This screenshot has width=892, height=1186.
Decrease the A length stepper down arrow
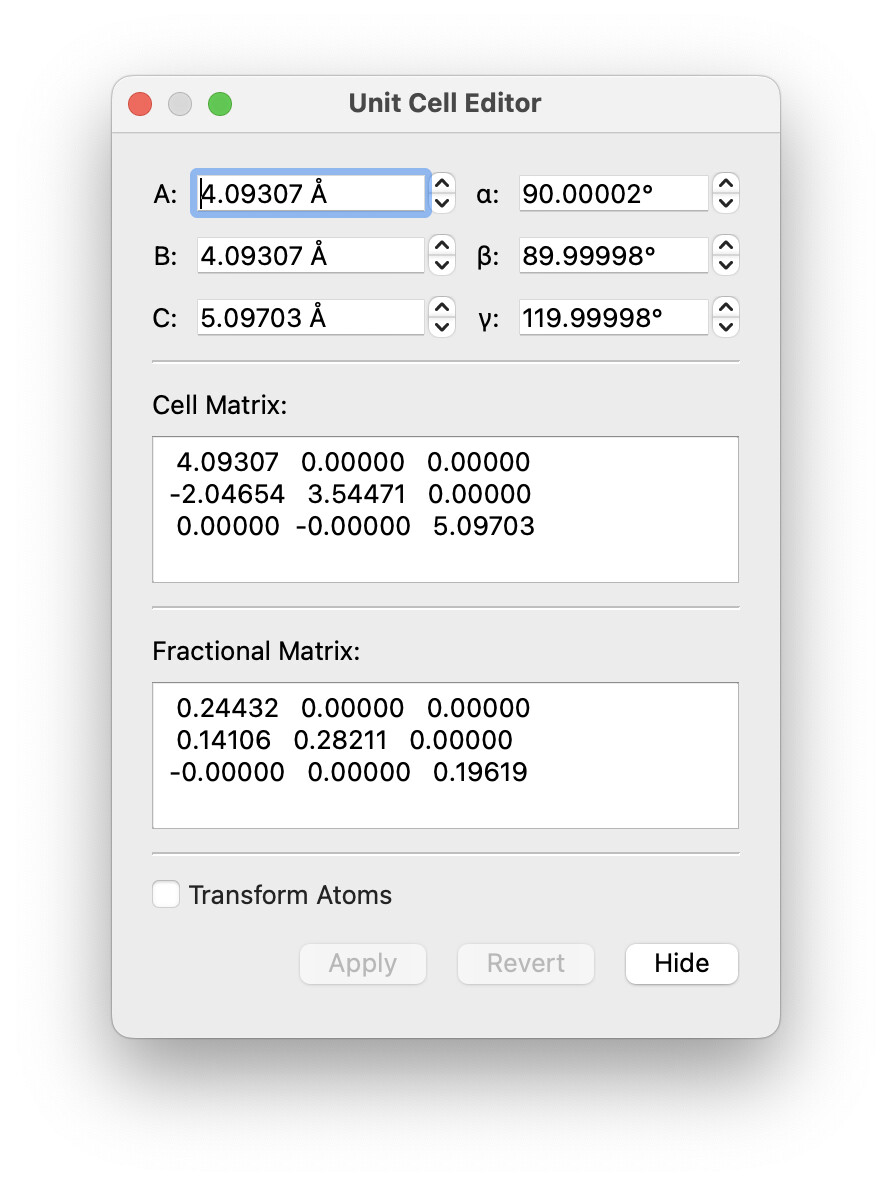pyautogui.click(x=443, y=203)
